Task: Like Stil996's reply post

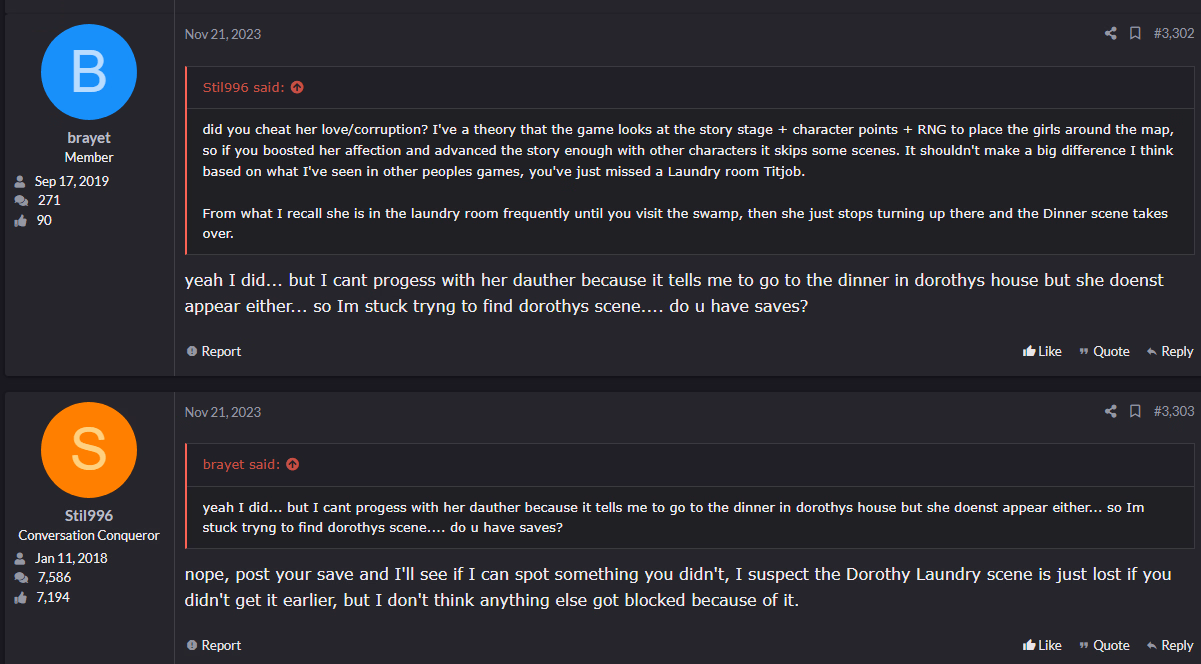Action: click(1042, 645)
